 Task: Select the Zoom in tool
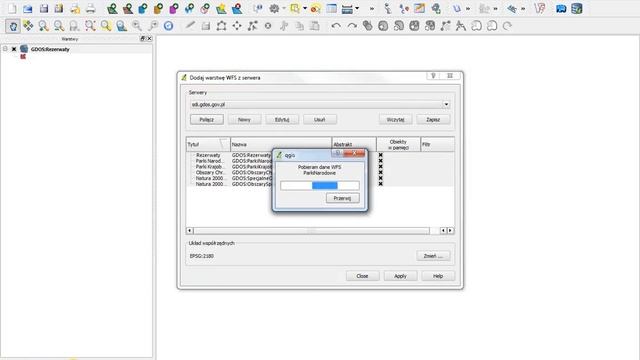coord(43,26)
